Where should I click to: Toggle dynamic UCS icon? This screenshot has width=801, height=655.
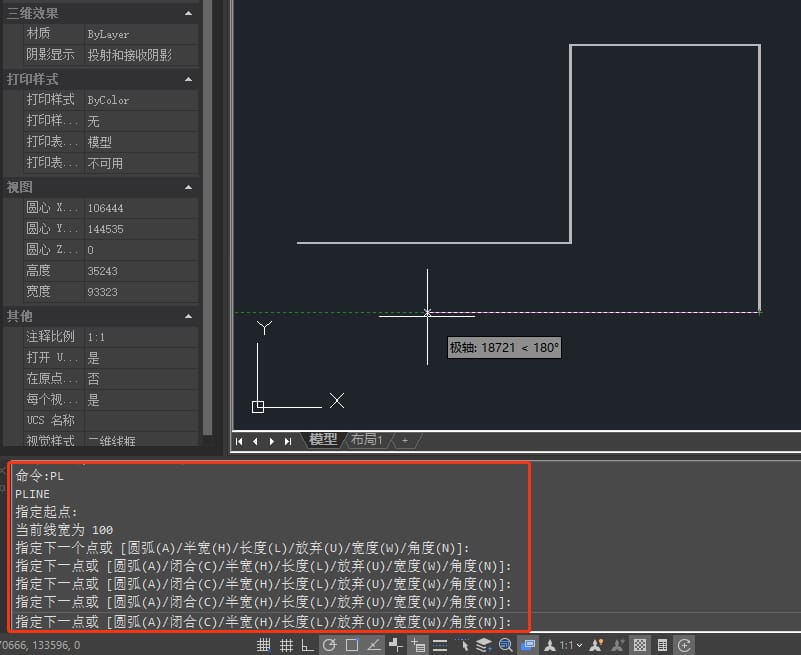tap(396, 645)
